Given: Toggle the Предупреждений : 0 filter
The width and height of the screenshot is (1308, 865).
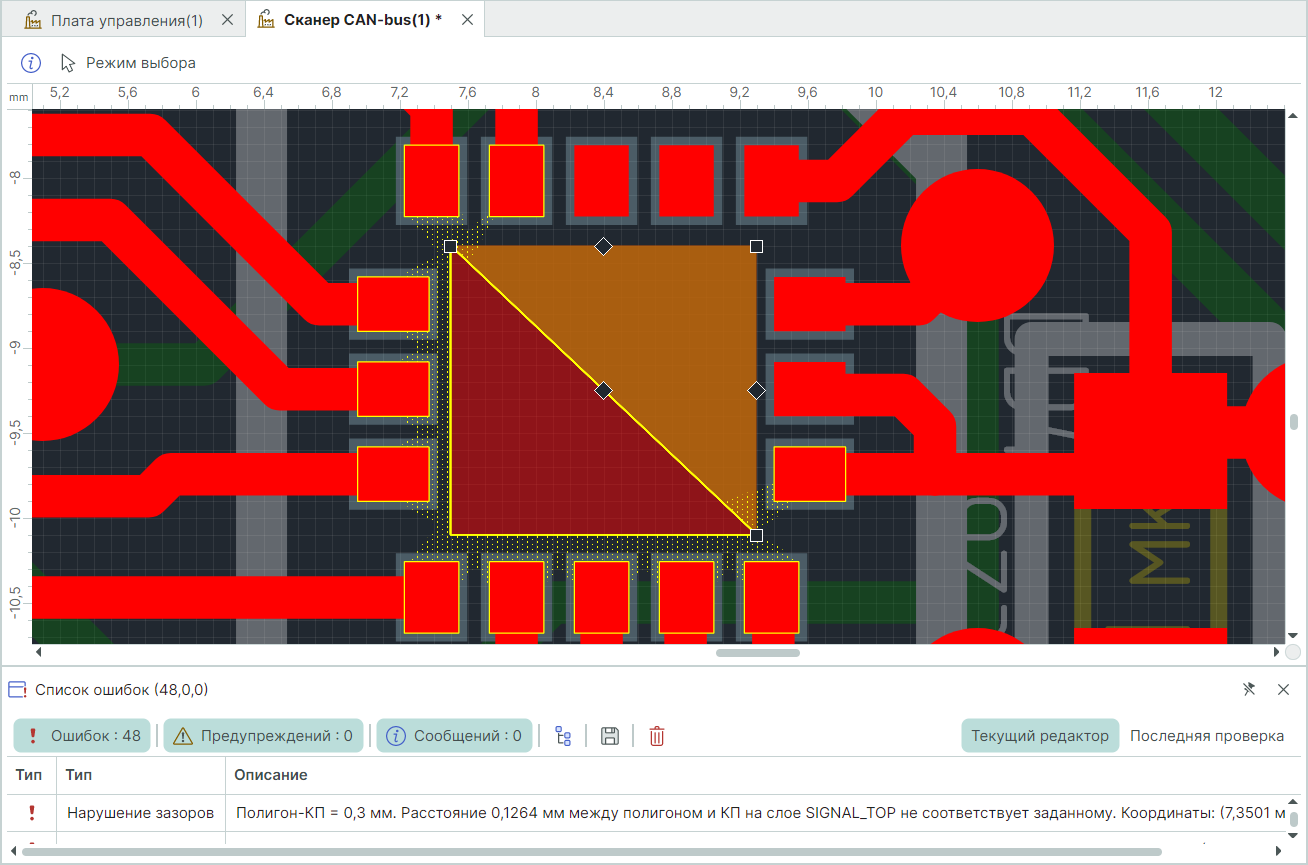Looking at the screenshot, I should [264, 736].
